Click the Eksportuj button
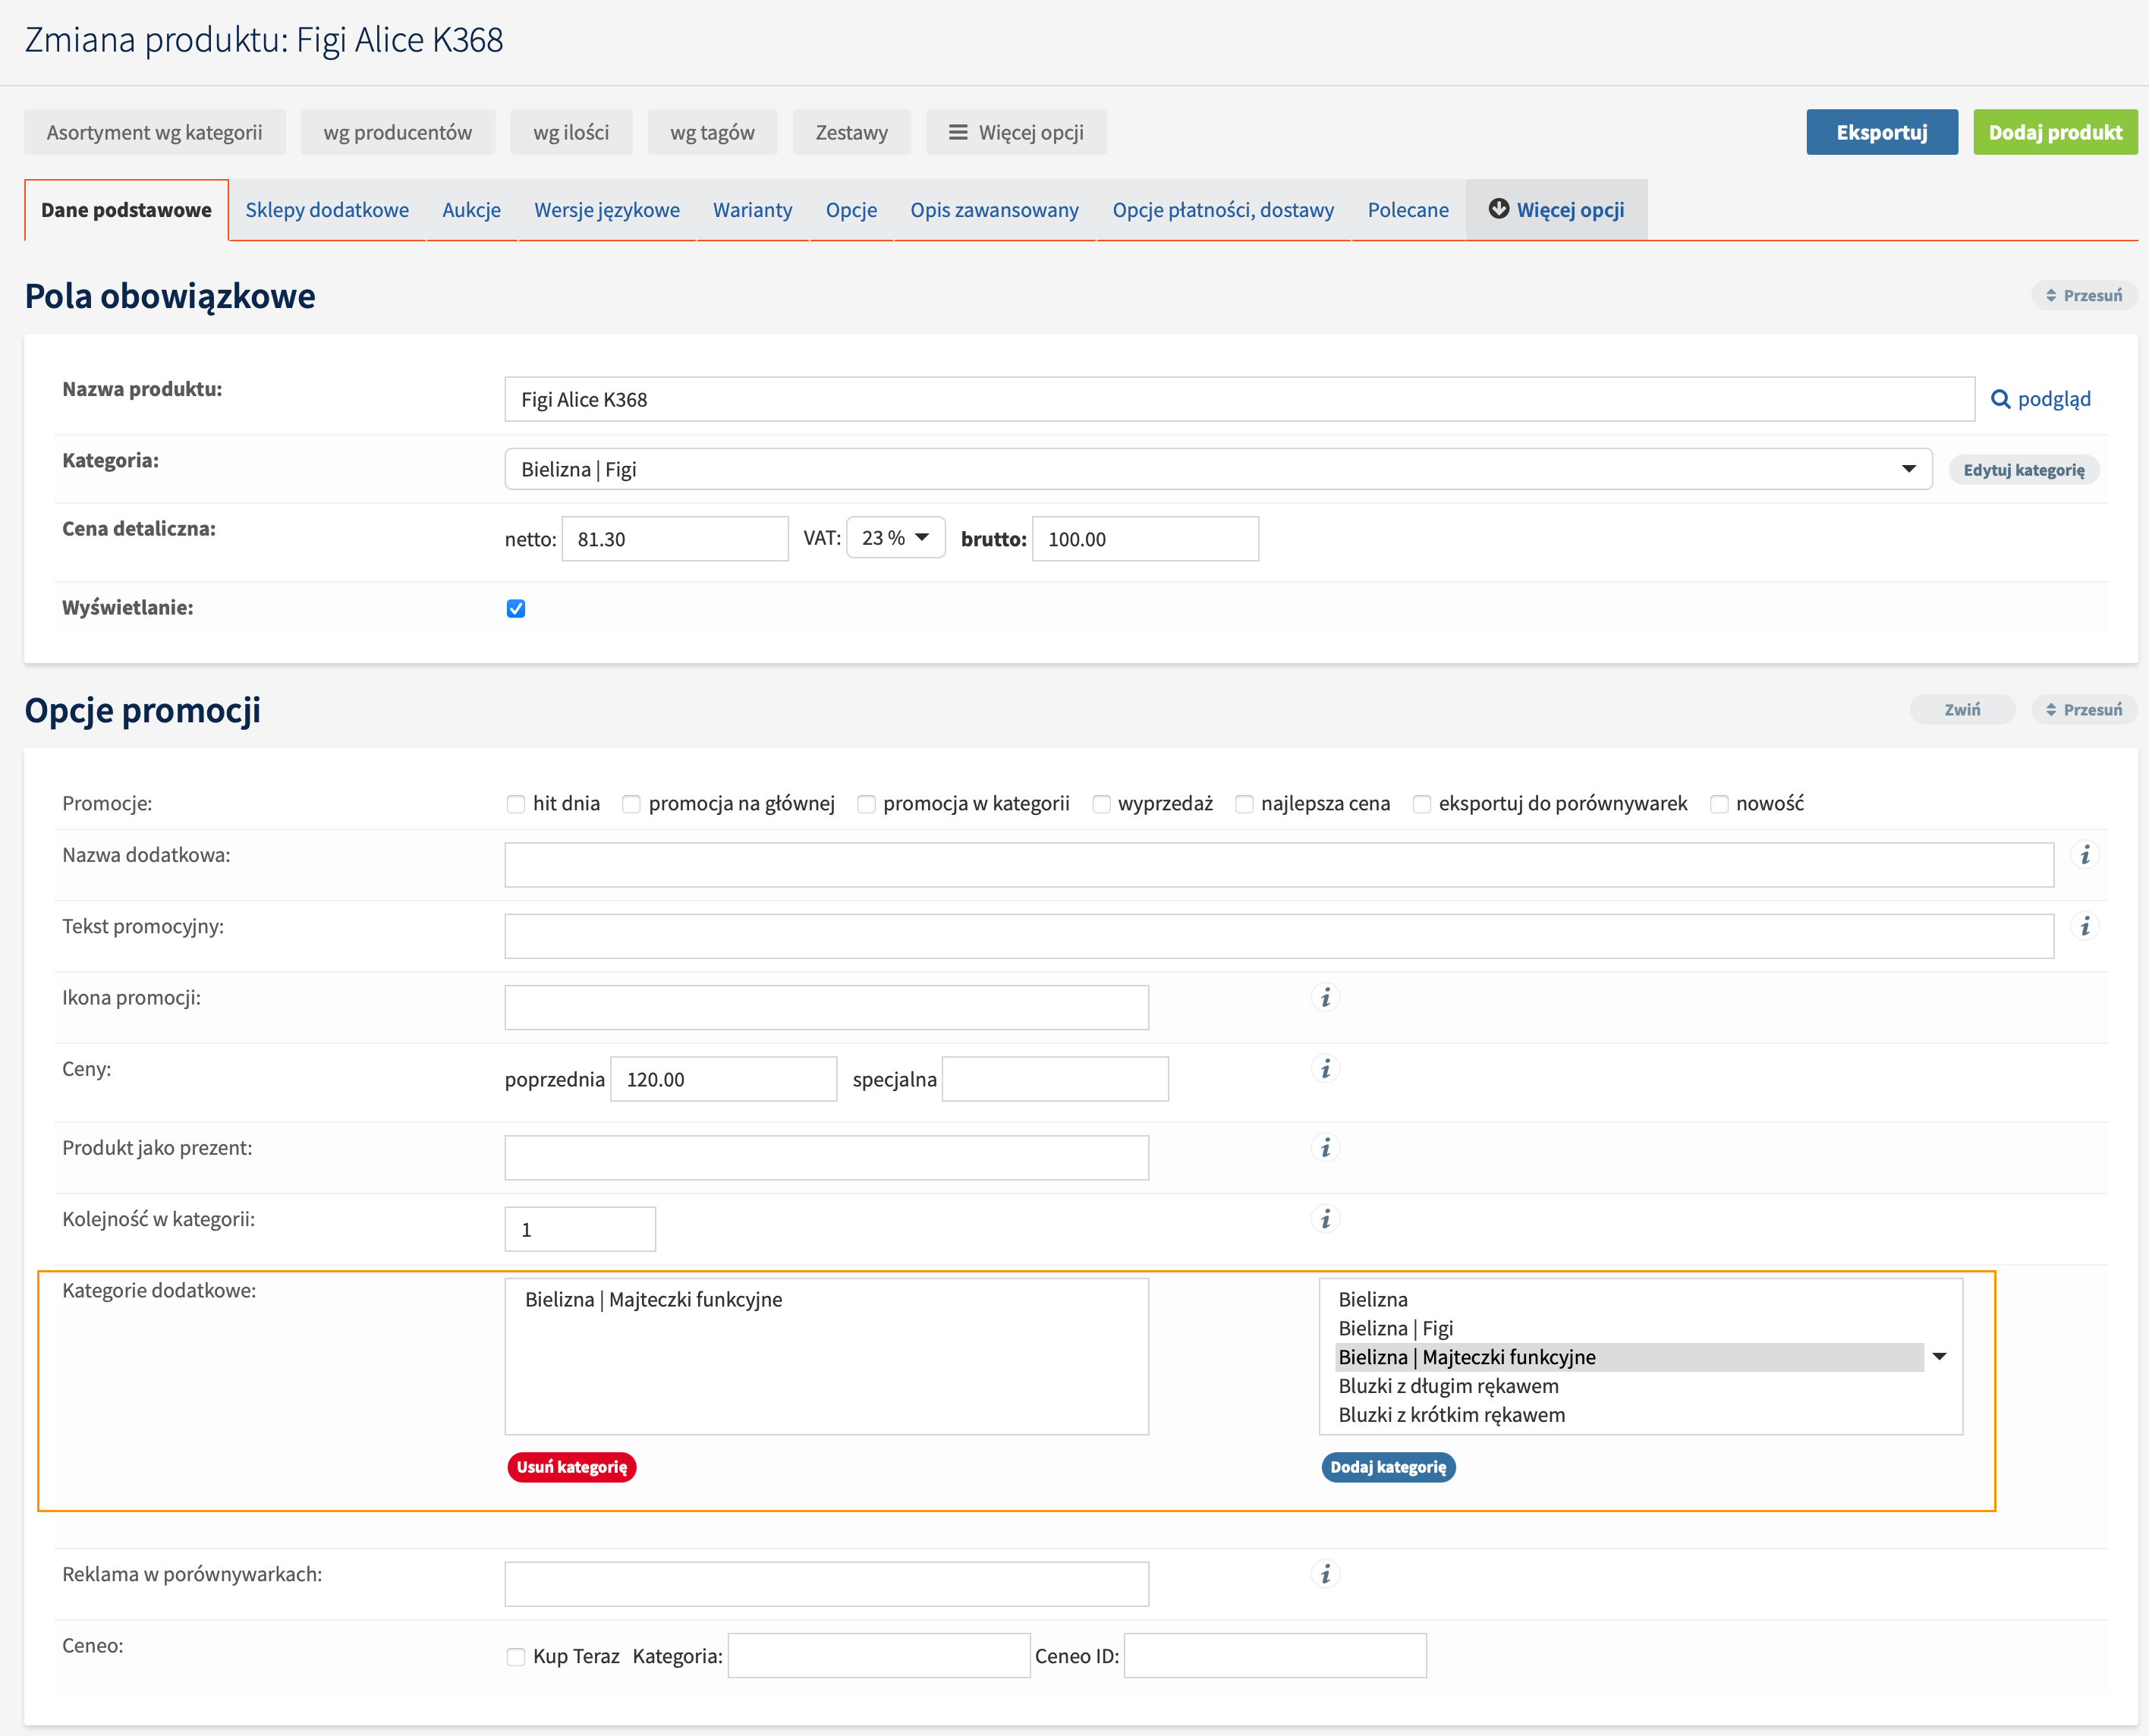 click(x=1881, y=132)
